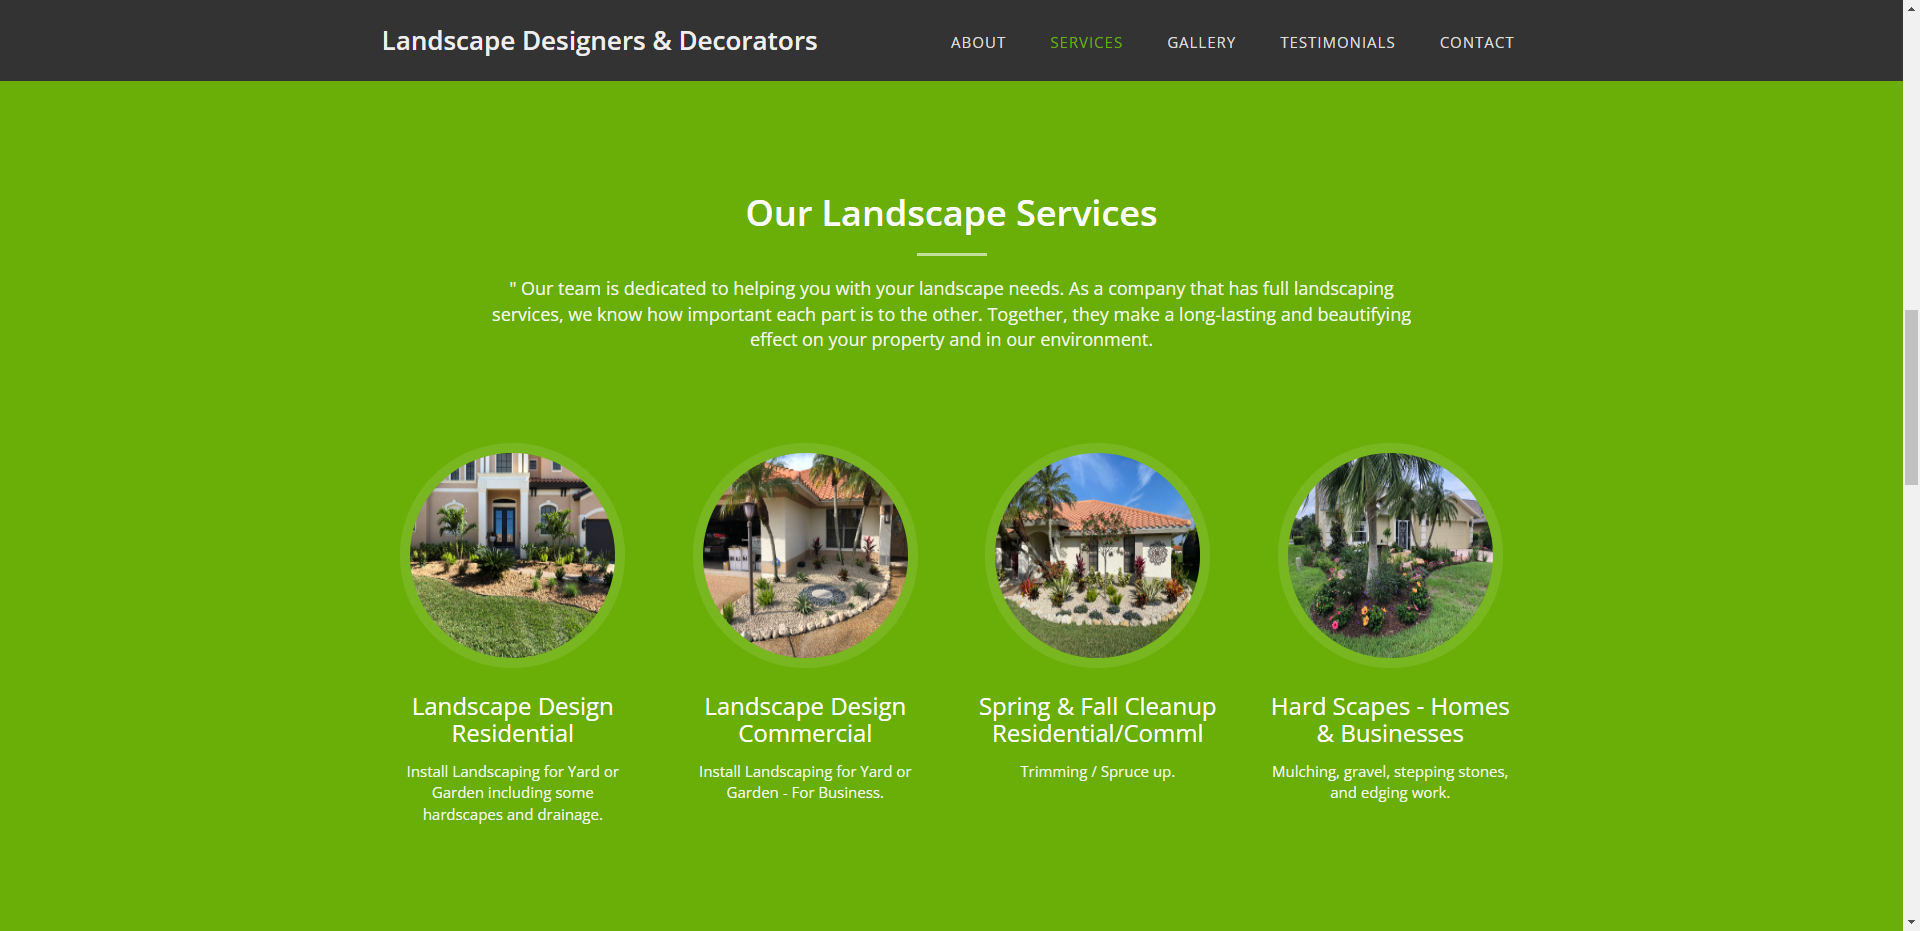
Task: Select the Spring & Fall Cleanup circular photo
Action: point(1097,555)
